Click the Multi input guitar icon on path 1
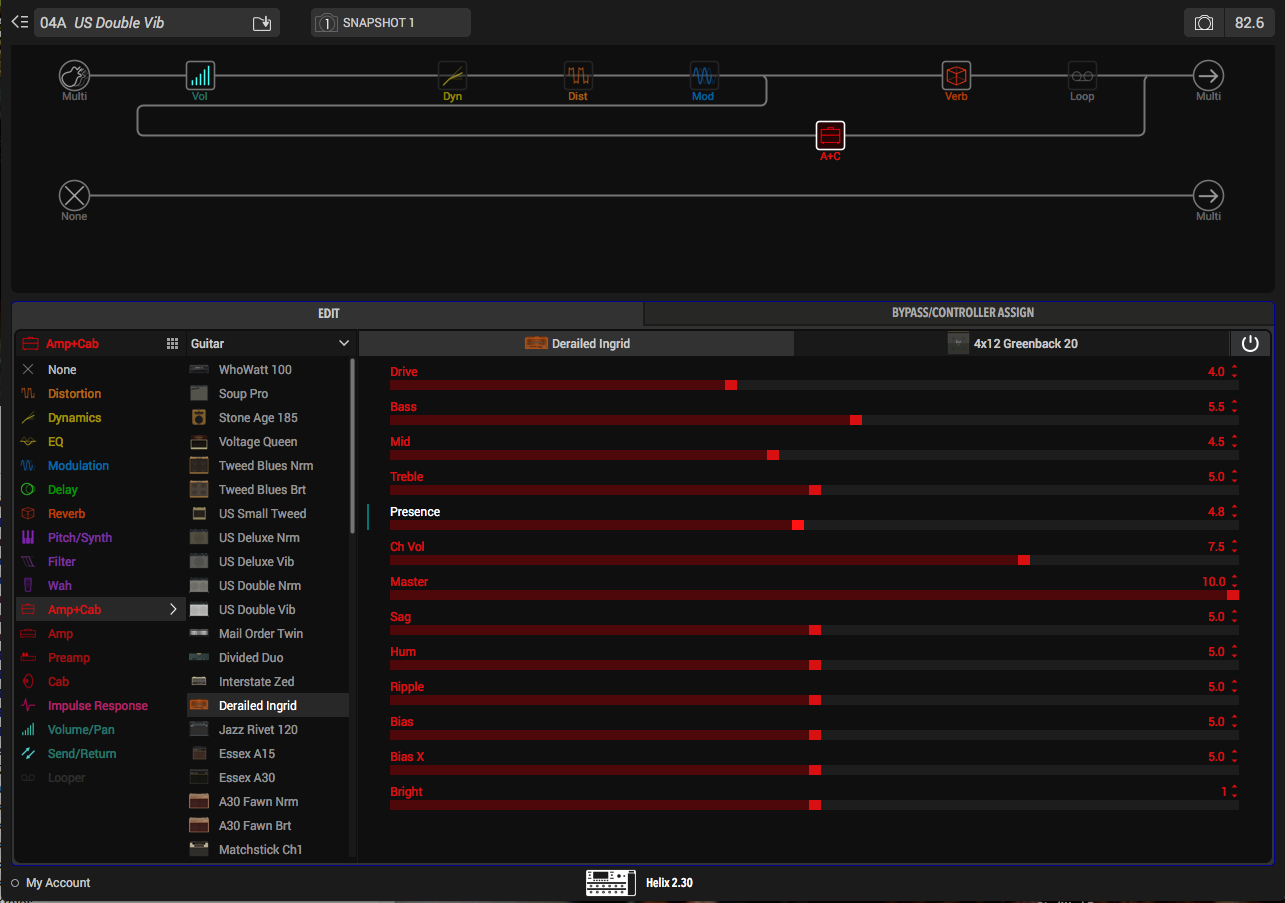The width and height of the screenshot is (1285, 903). coord(74,75)
